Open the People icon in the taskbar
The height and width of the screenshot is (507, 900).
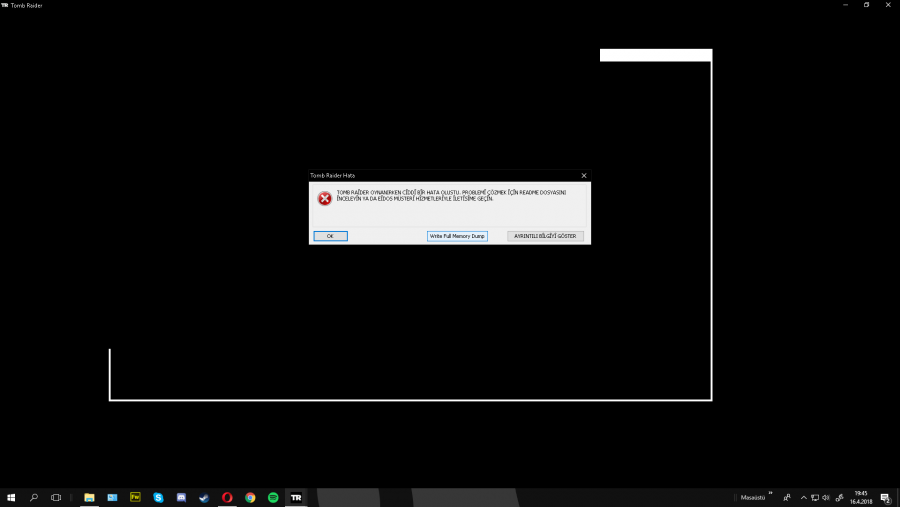pos(787,498)
